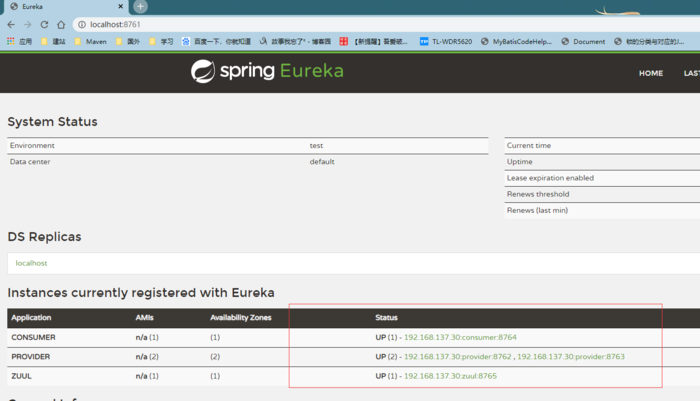700x401 pixels.
Task: Open the LAST navigation item
Action: [x=692, y=73]
